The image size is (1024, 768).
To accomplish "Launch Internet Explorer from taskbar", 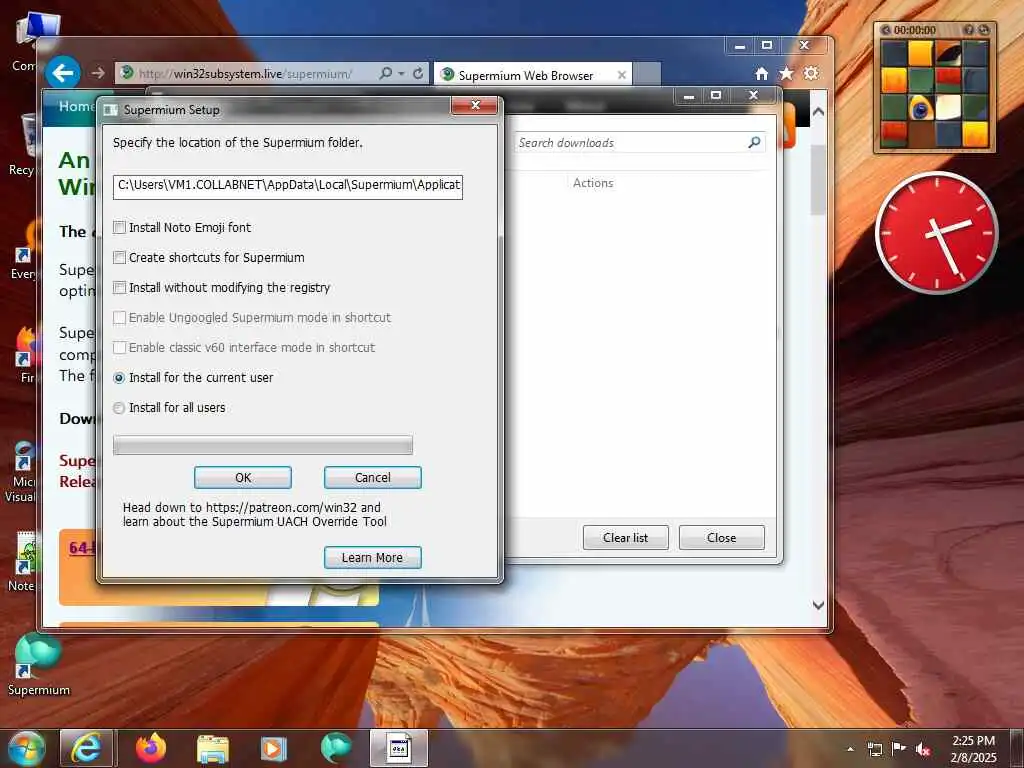I will coord(86,748).
